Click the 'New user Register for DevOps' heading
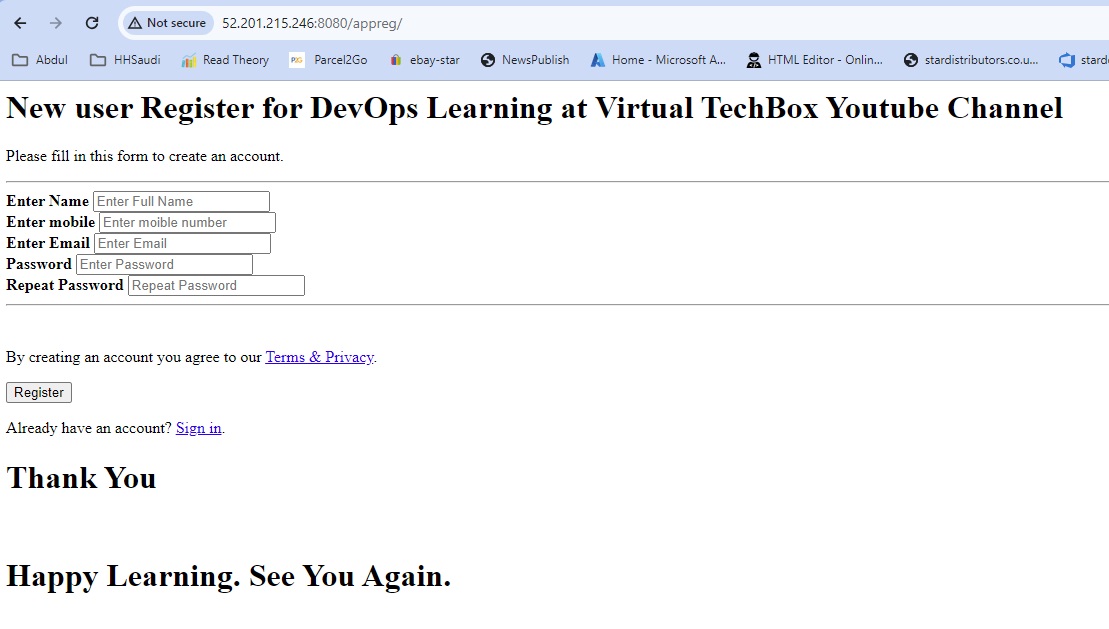This screenshot has height=629, width=1109. pyautogui.click(x=534, y=108)
